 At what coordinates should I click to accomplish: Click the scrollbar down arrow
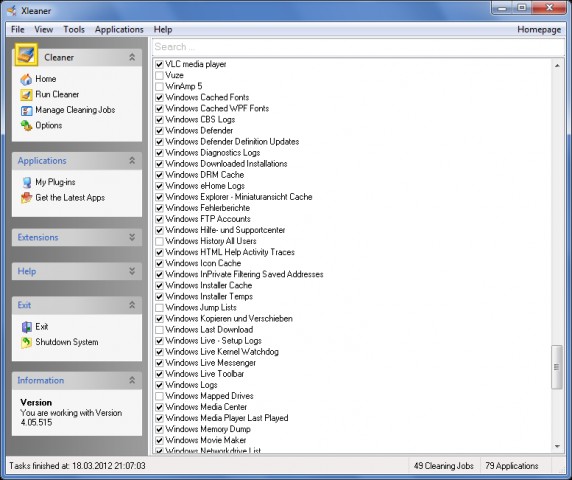pos(557,446)
